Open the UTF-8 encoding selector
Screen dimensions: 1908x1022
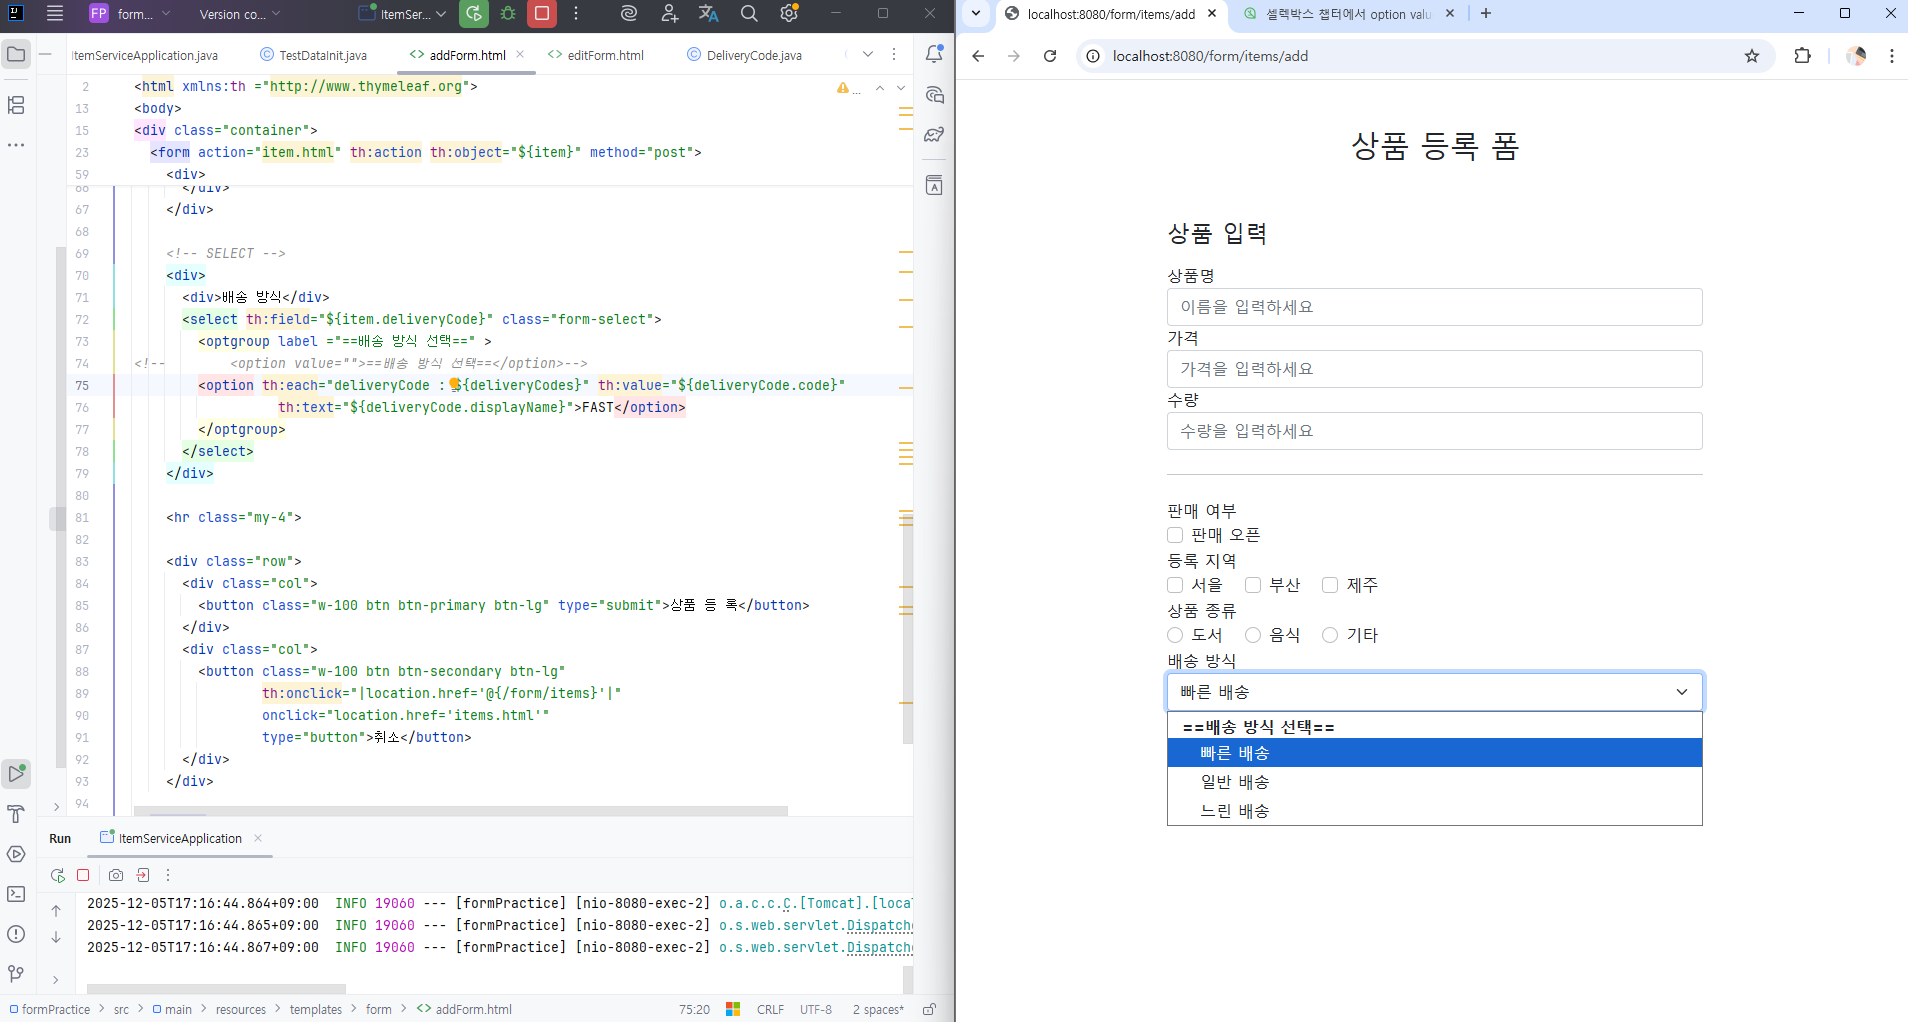coord(816,1009)
